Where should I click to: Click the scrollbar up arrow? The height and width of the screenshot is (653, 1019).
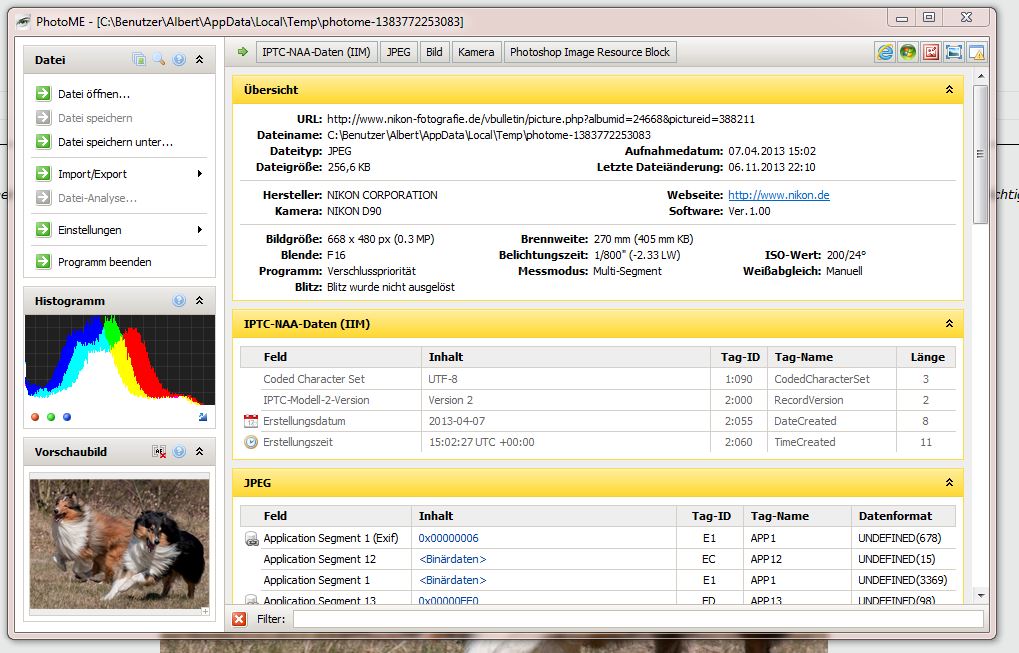(x=981, y=76)
